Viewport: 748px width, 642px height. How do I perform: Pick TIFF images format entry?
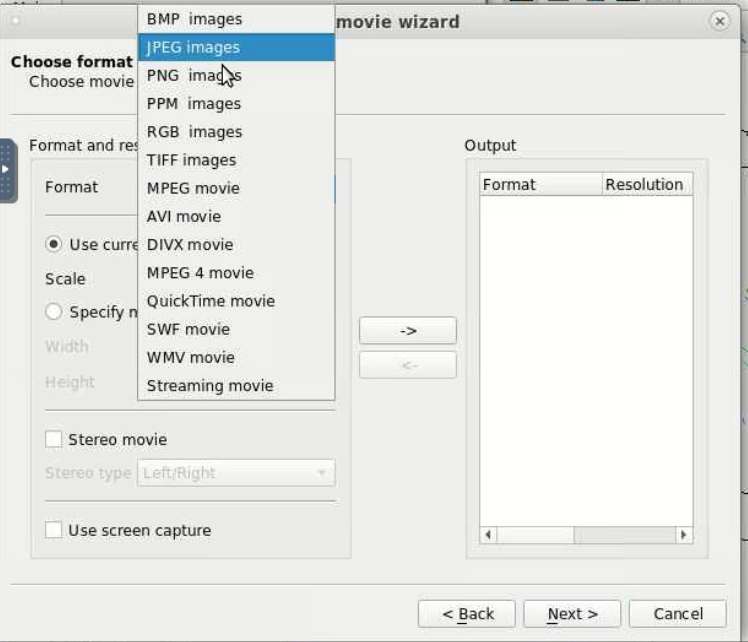(x=236, y=160)
